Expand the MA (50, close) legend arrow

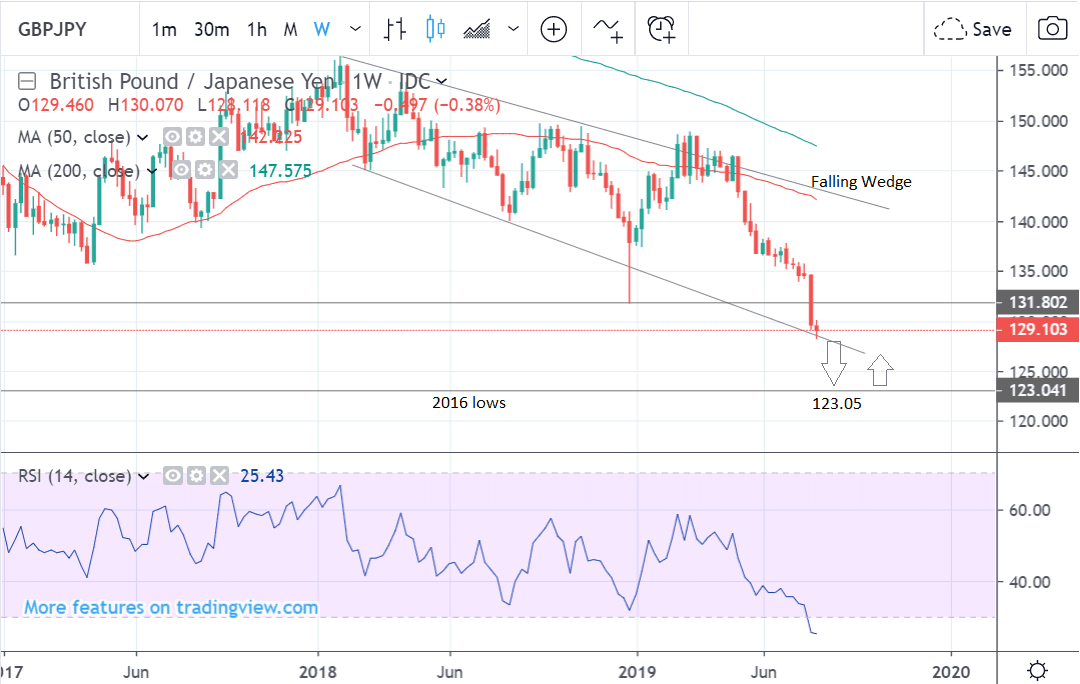pyautogui.click(x=143, y=137)
